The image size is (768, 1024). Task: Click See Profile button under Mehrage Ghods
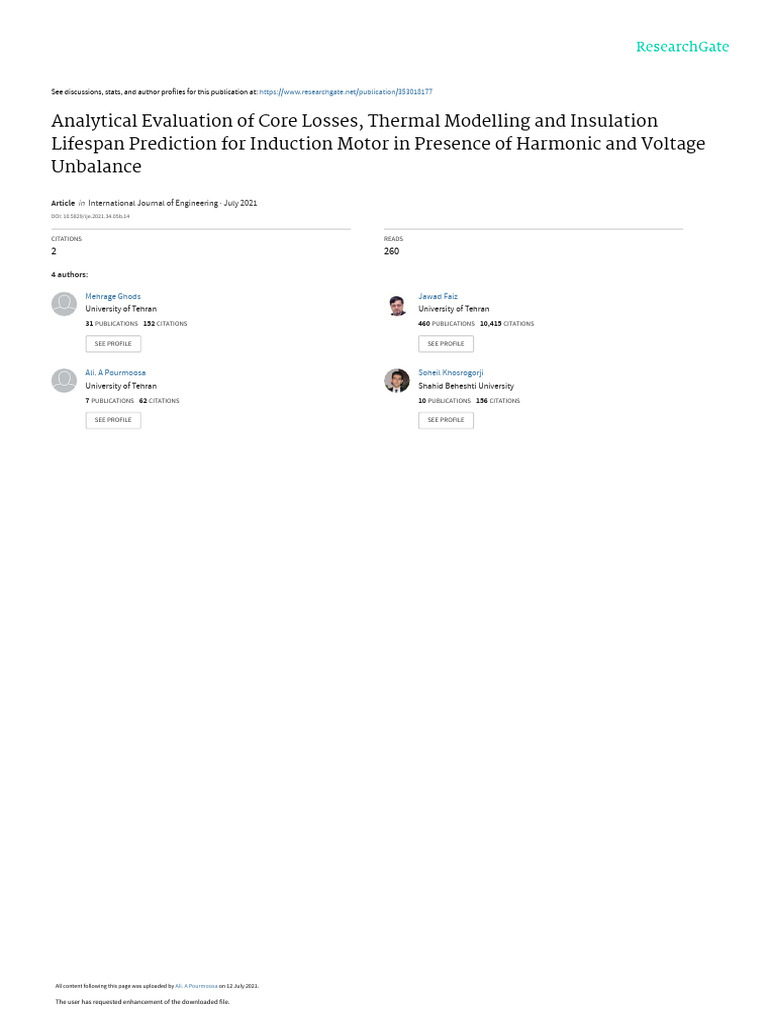113,344
